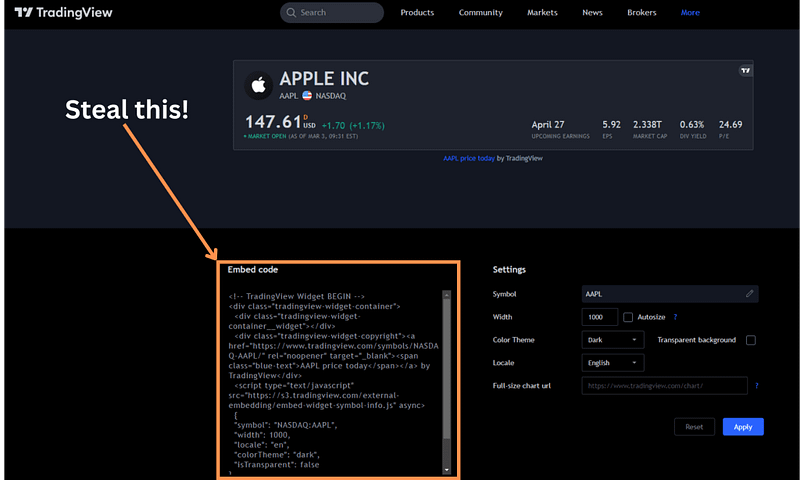Viewport: 800px width, 480px height.
Task: Click the 2.338T market cap value
Action: 647,124
